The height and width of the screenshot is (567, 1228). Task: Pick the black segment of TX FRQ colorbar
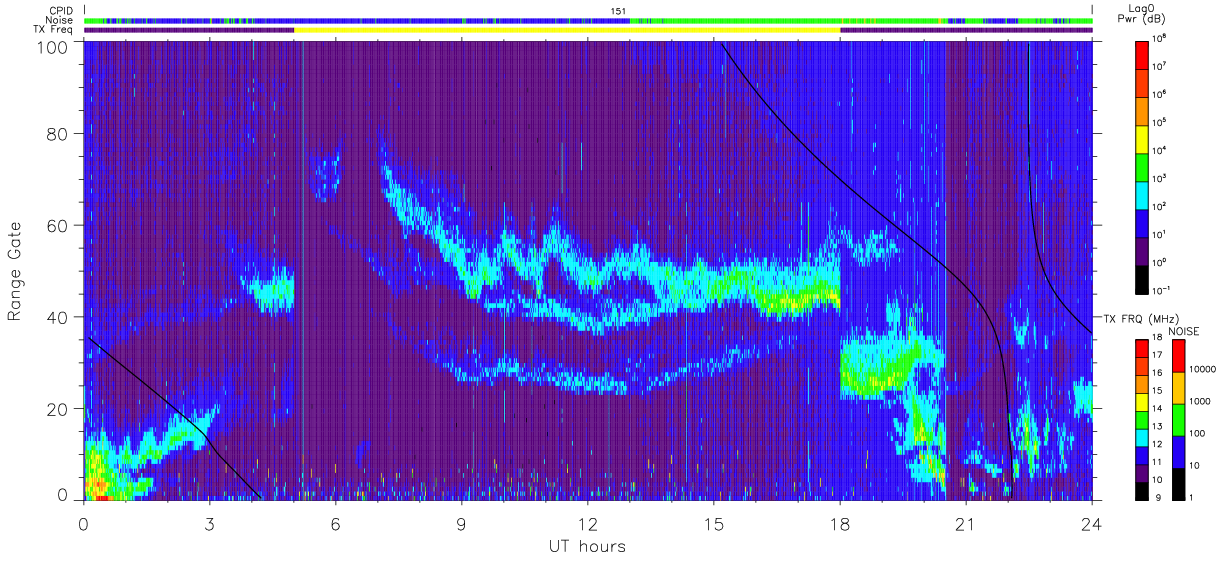(x=1143, y=490)
